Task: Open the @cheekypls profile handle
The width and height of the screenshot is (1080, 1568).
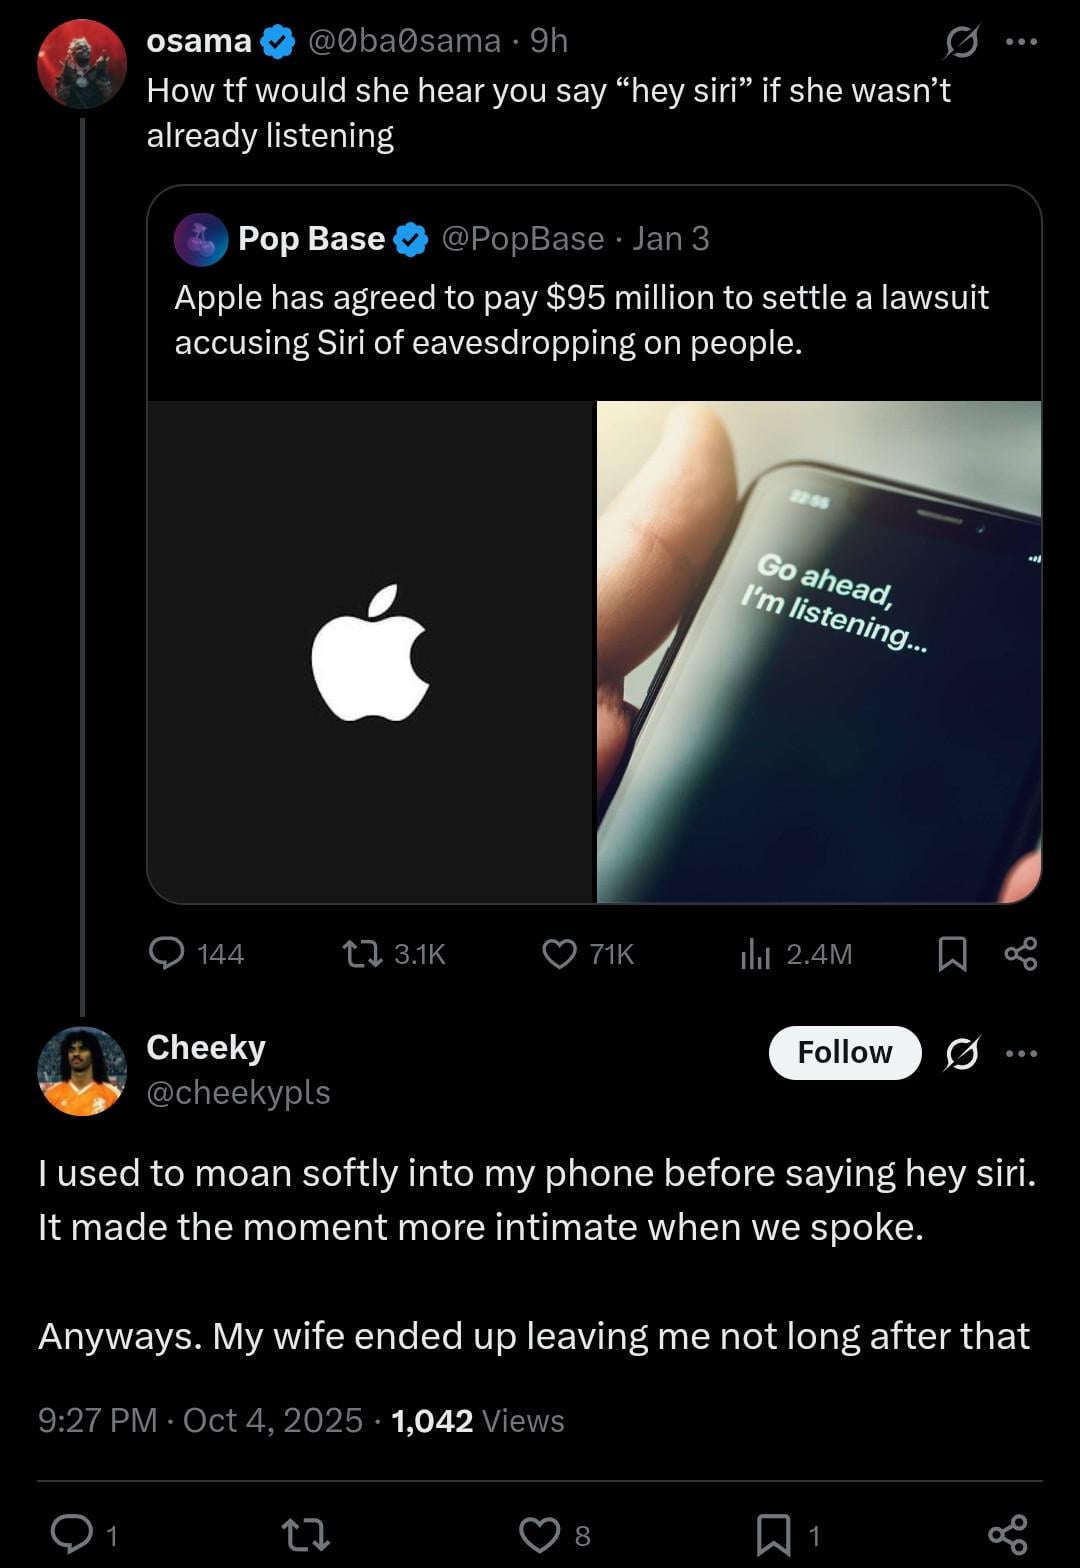Action: click(238, 1093)
